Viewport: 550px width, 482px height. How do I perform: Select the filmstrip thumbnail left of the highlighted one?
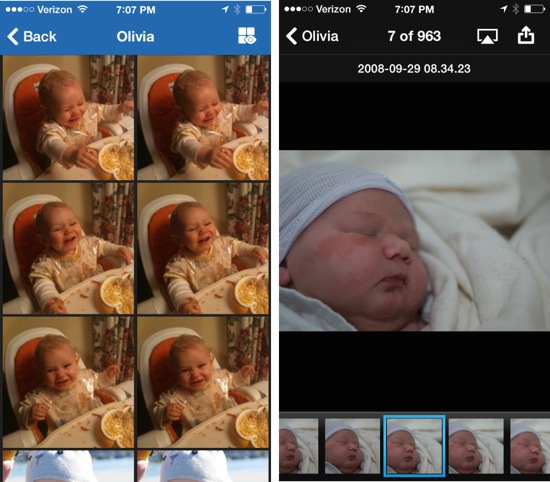click(352, 446)
